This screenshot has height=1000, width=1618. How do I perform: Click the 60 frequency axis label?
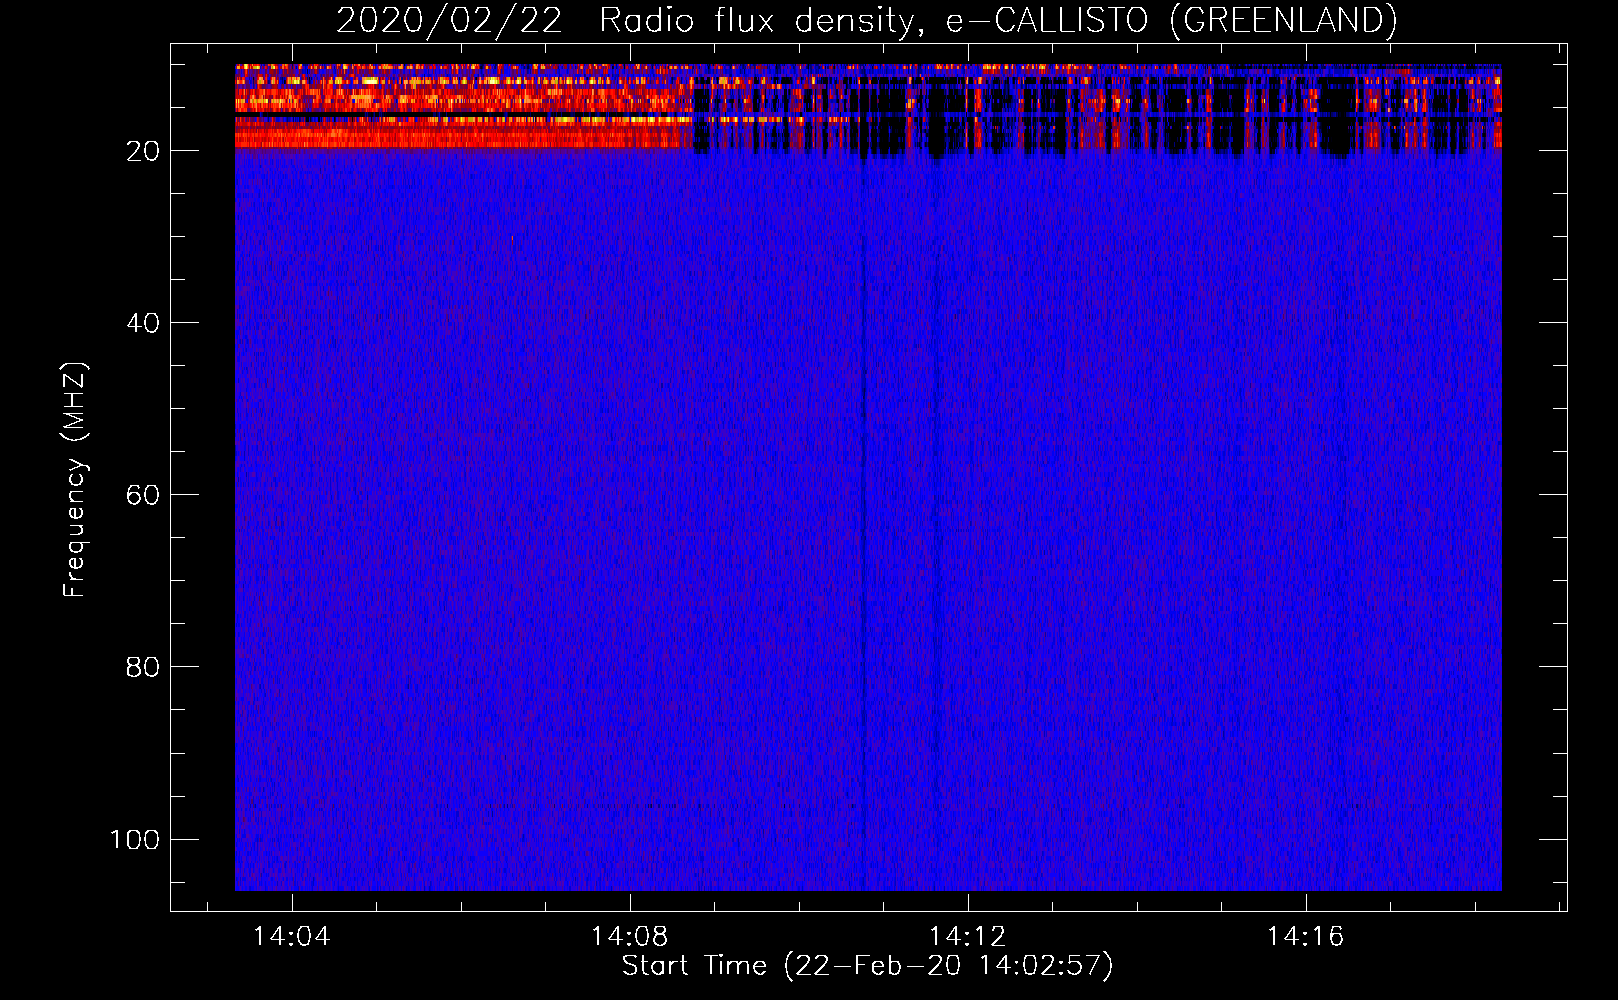pos(143,495)
